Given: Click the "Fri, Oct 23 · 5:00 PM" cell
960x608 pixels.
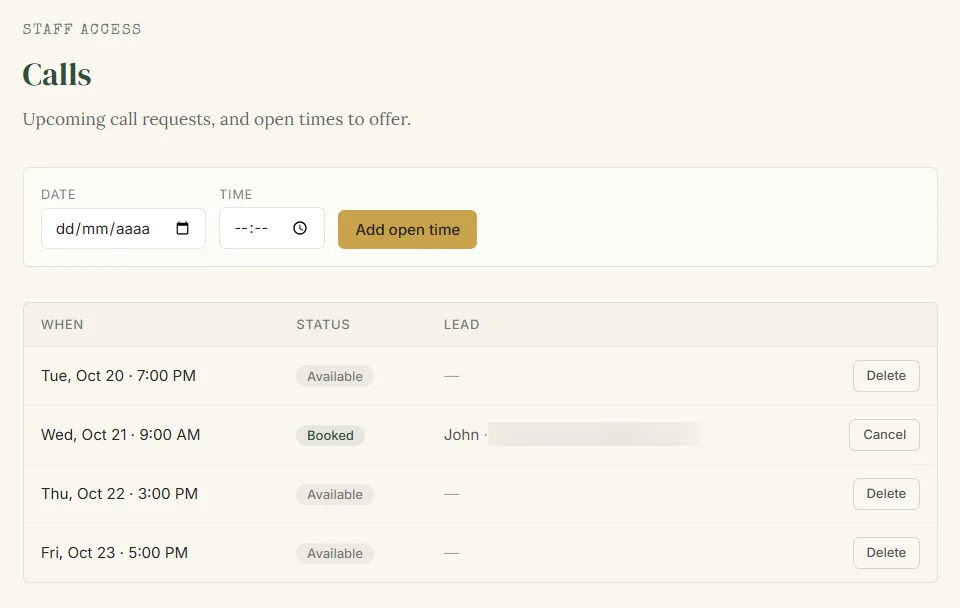Looking at the screenshot, I should [114, 553].
